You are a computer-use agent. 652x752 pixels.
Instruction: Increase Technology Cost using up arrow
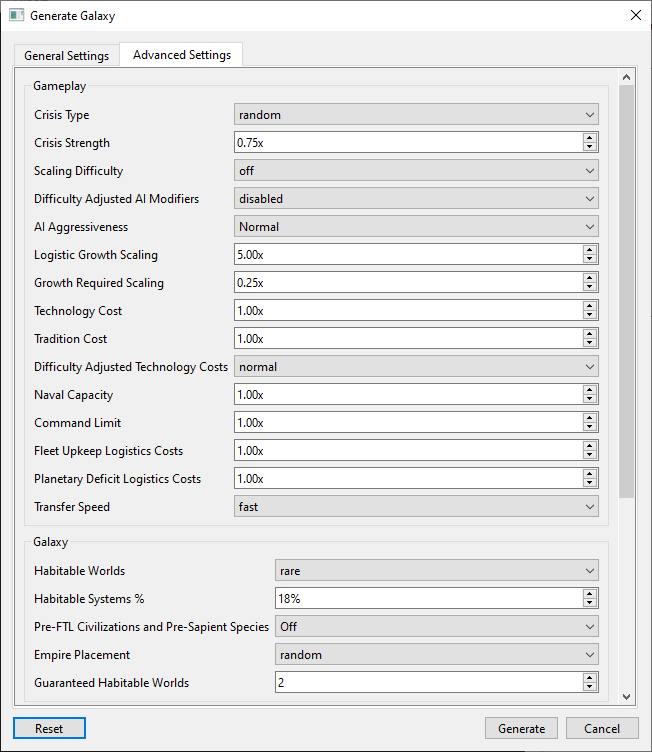590,306
